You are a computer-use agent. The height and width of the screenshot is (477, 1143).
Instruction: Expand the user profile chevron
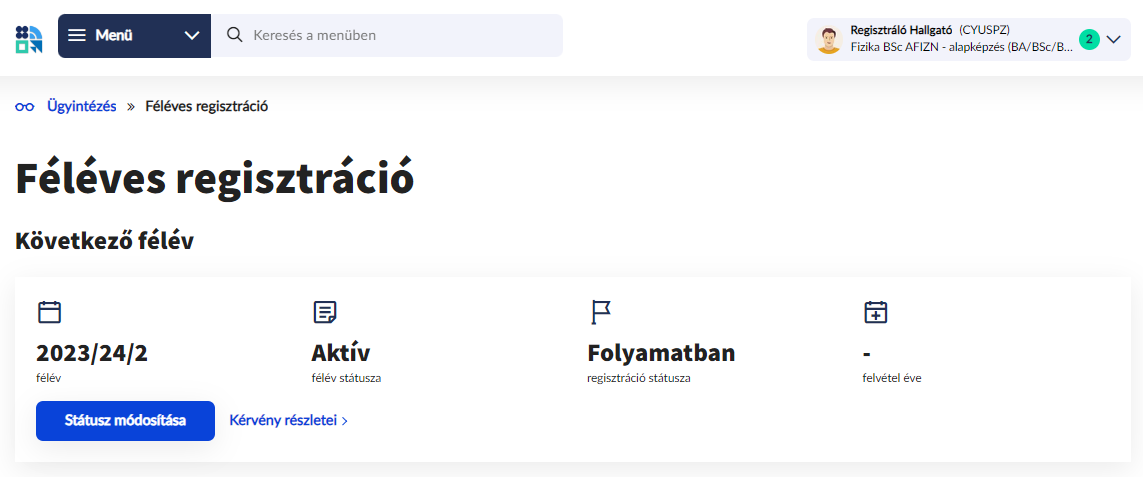click(1114, 39)
